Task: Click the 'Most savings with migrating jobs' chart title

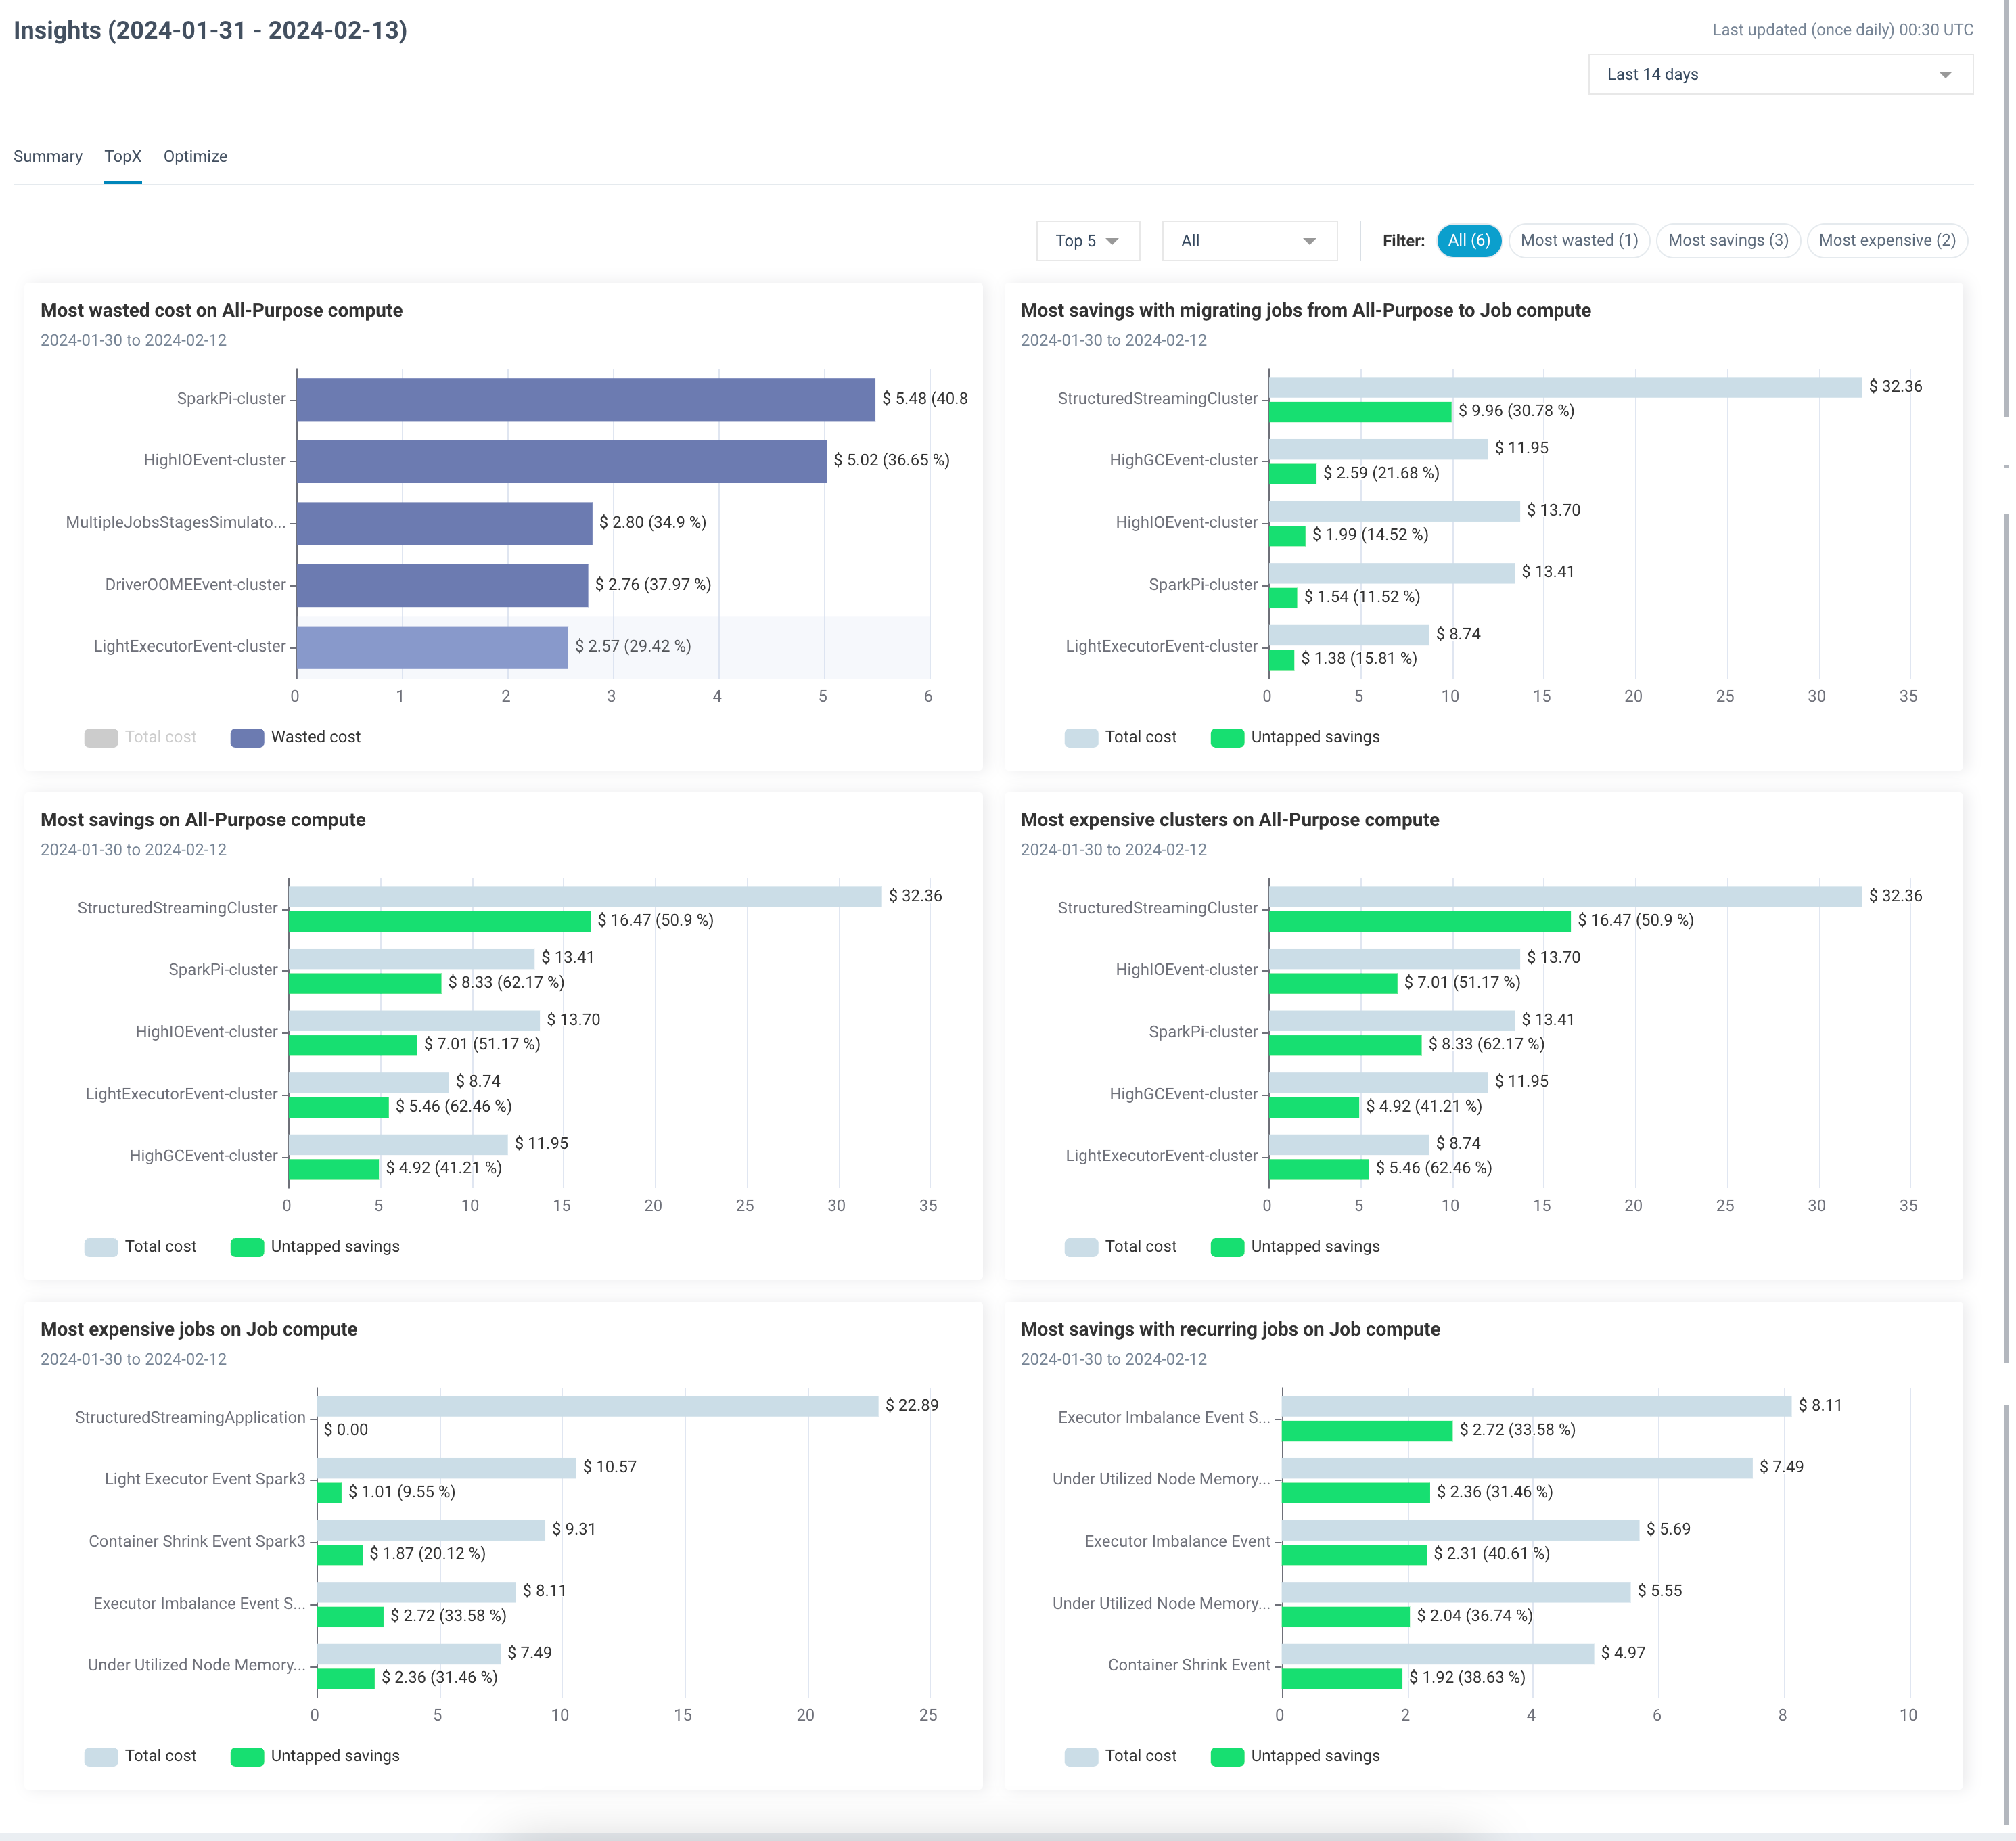Action: pyautogui.click(x=1306, y=310)
